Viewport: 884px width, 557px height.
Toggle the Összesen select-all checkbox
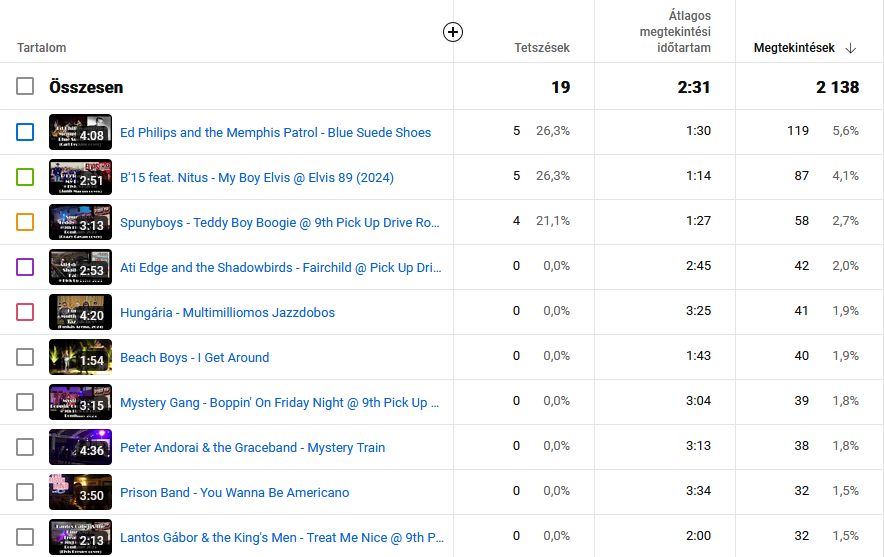pos(25,87)
